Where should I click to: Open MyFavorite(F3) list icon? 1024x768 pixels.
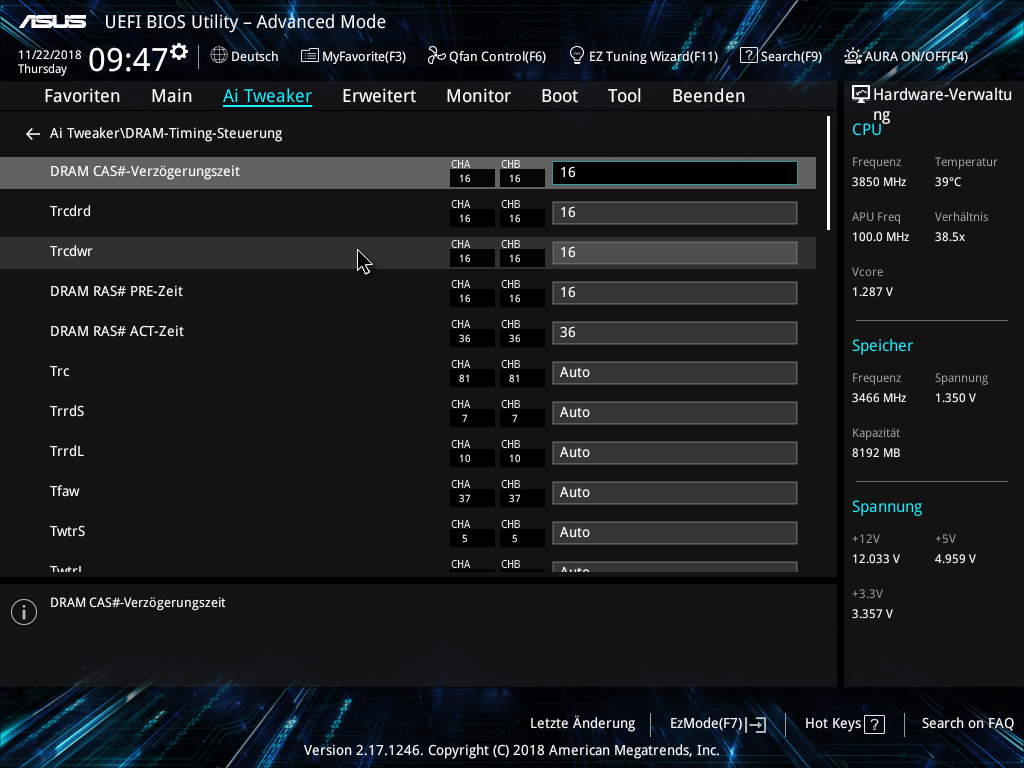point(310,56)
